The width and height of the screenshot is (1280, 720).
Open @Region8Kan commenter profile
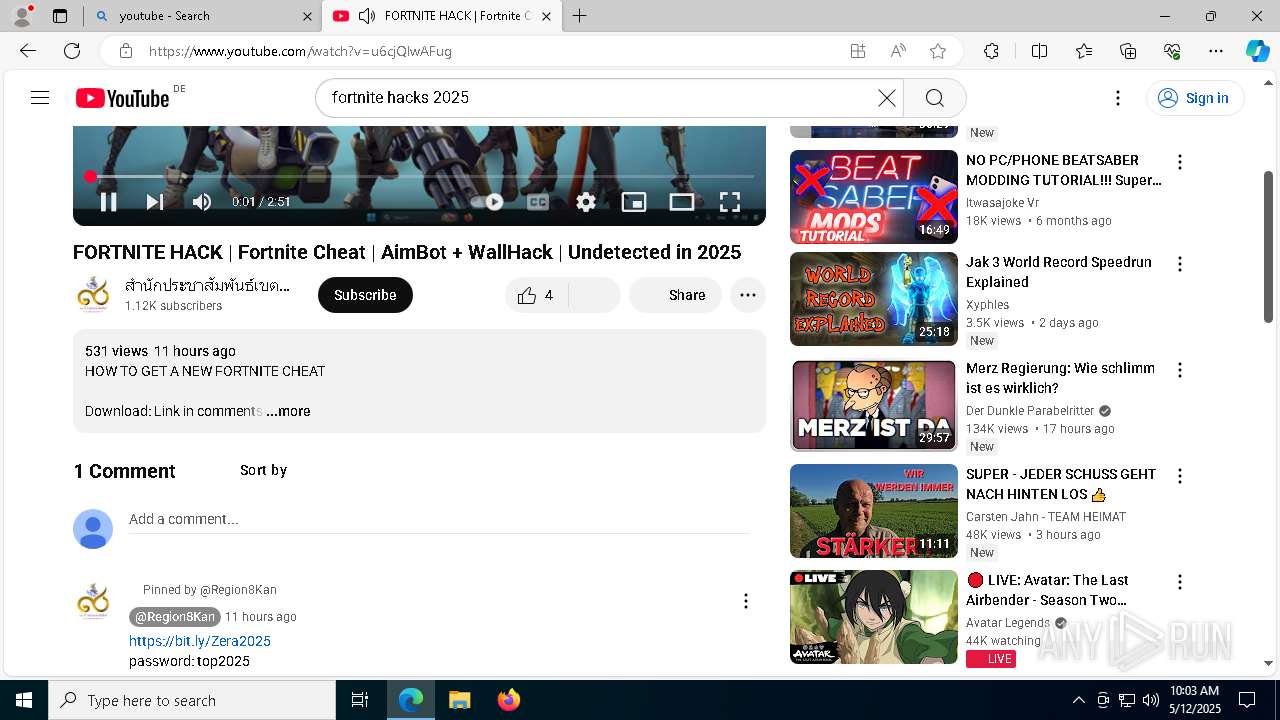(175, 617)
